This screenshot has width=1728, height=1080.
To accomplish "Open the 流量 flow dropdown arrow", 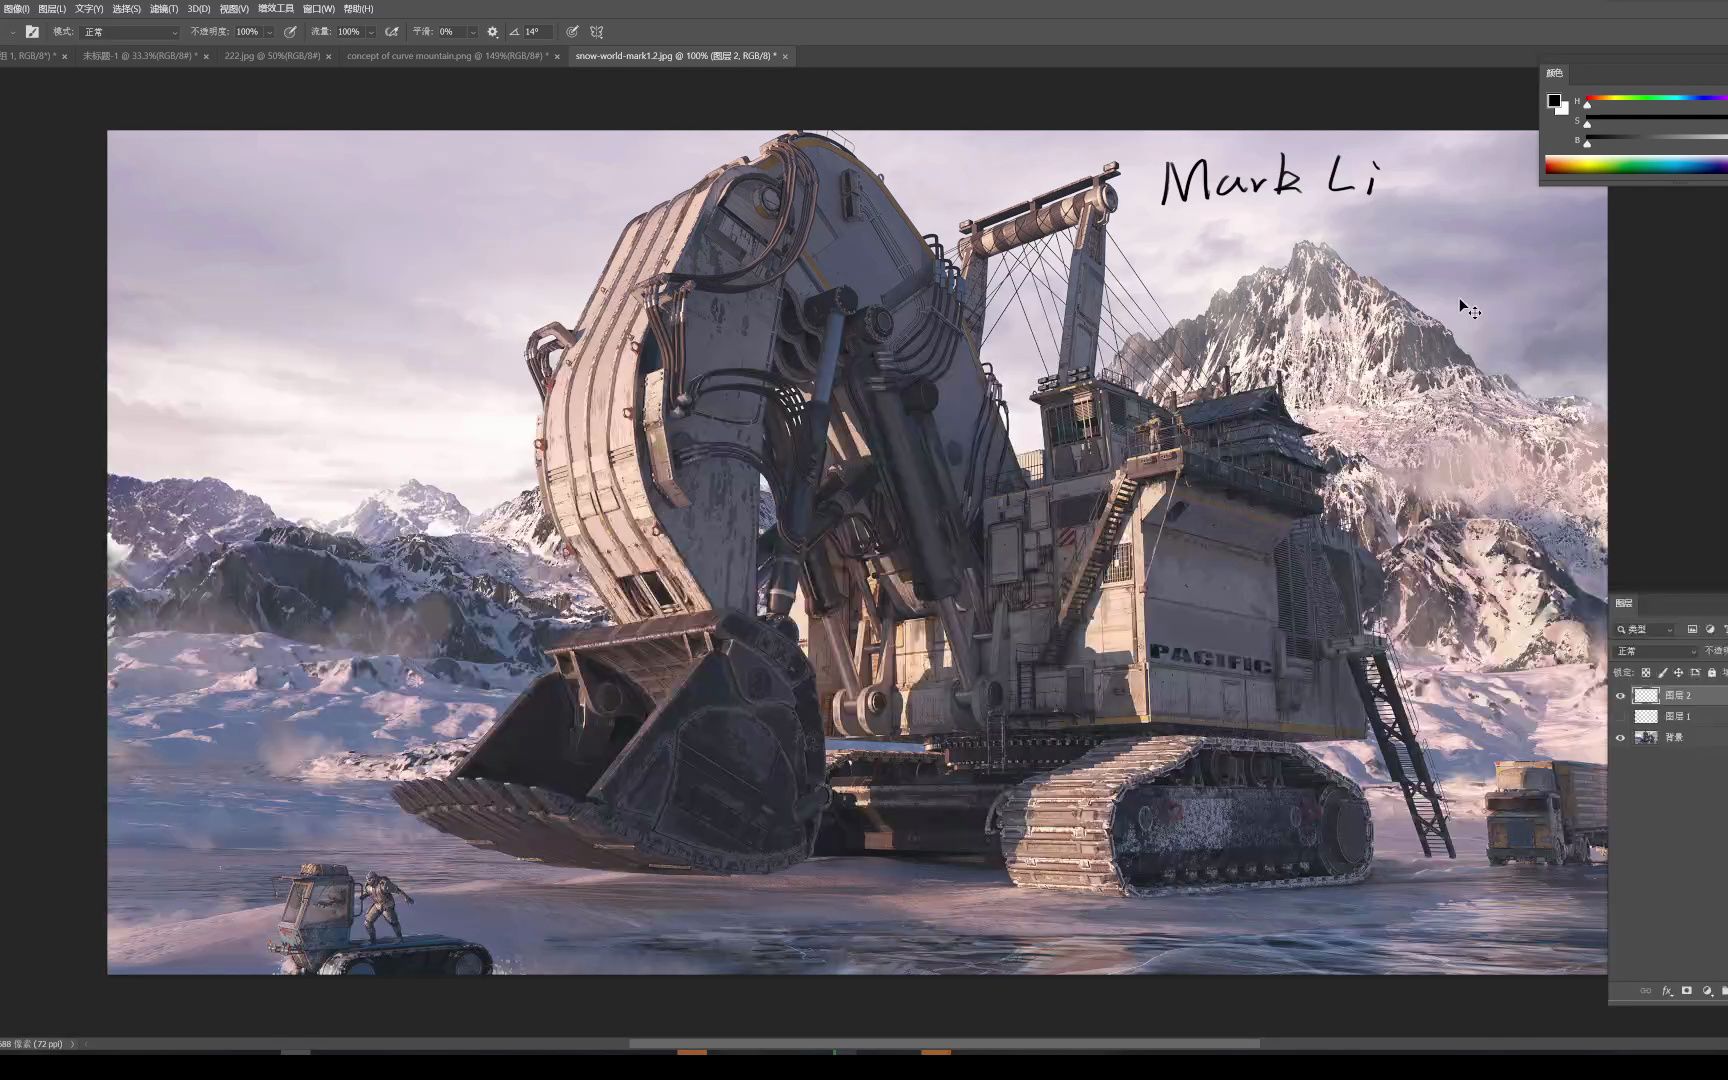I will (x=371, y=32).
